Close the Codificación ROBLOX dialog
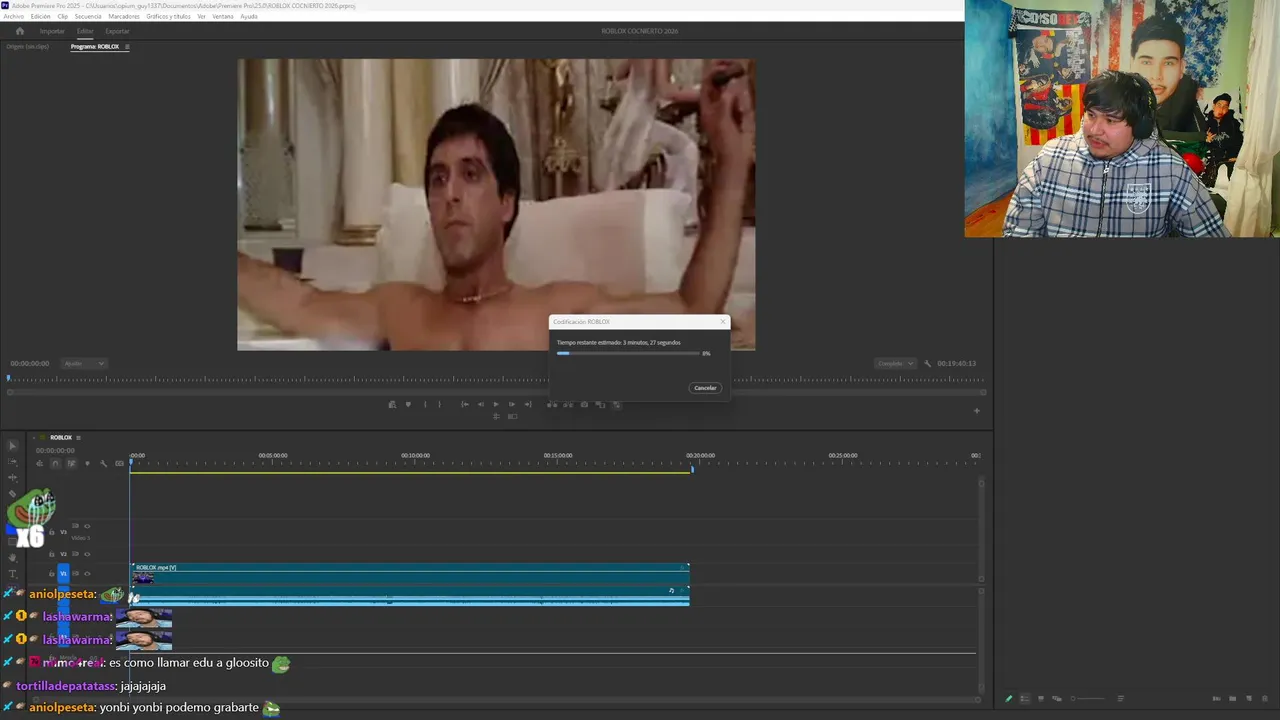Viewport: 1280px width, 720px height. [722, 321]
